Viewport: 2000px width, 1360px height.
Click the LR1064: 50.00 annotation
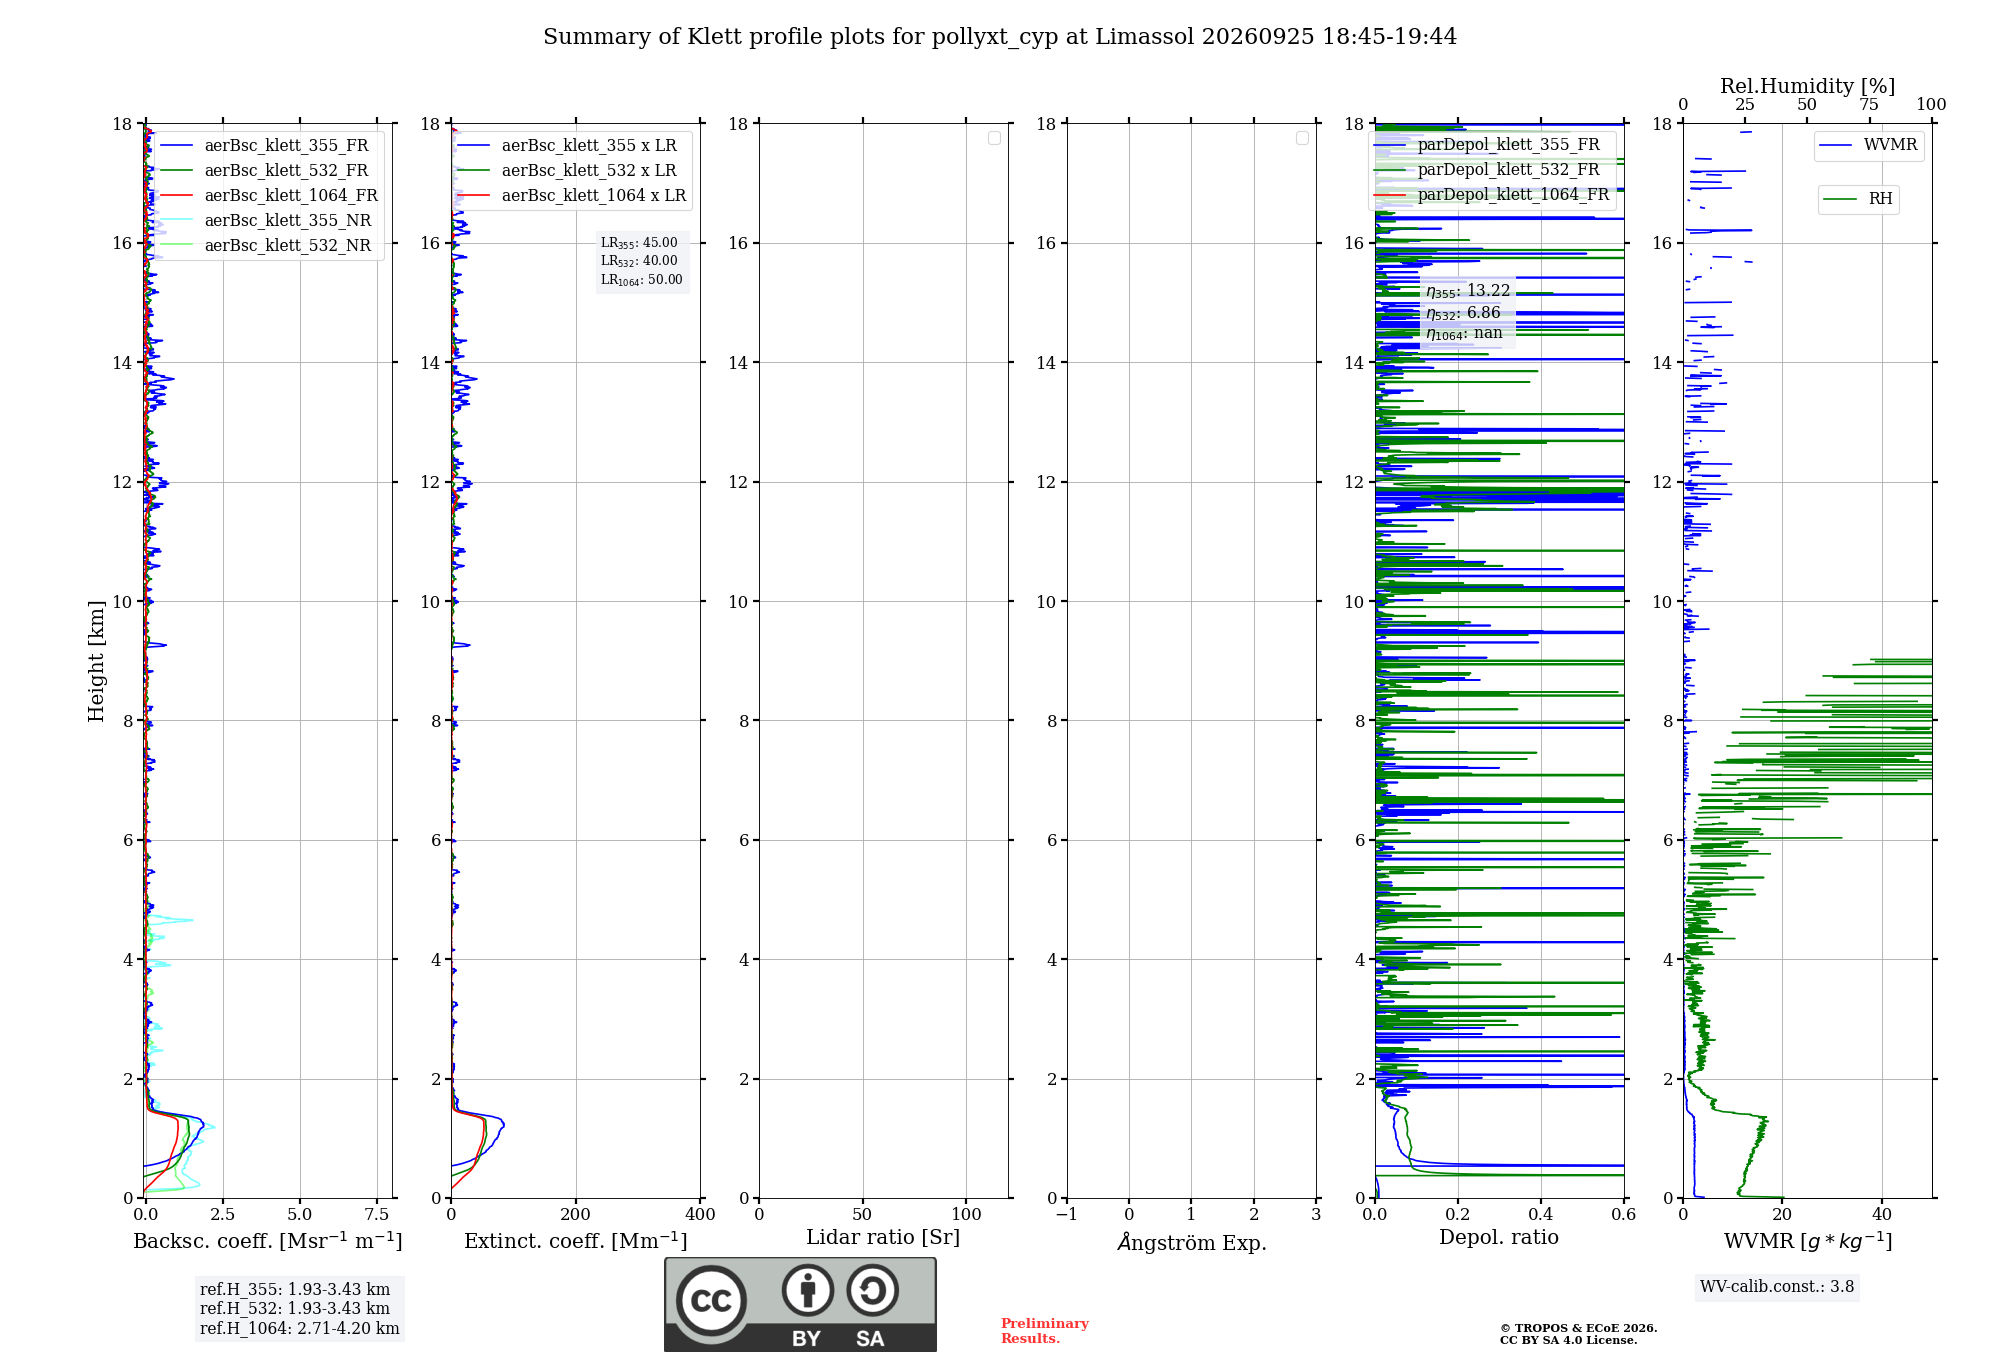click(x=642, y=280)
